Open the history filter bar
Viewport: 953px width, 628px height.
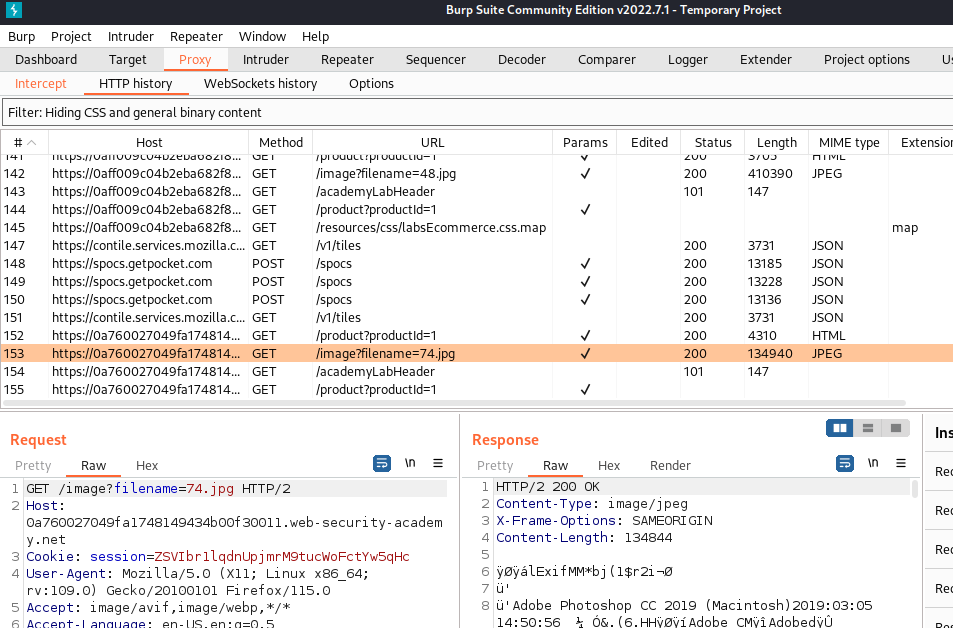tap(477, 112)
